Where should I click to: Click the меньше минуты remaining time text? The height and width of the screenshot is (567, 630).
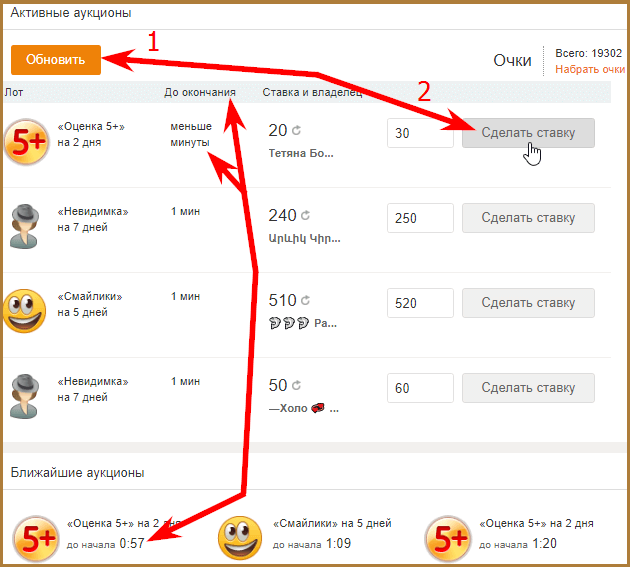point(191,134)
